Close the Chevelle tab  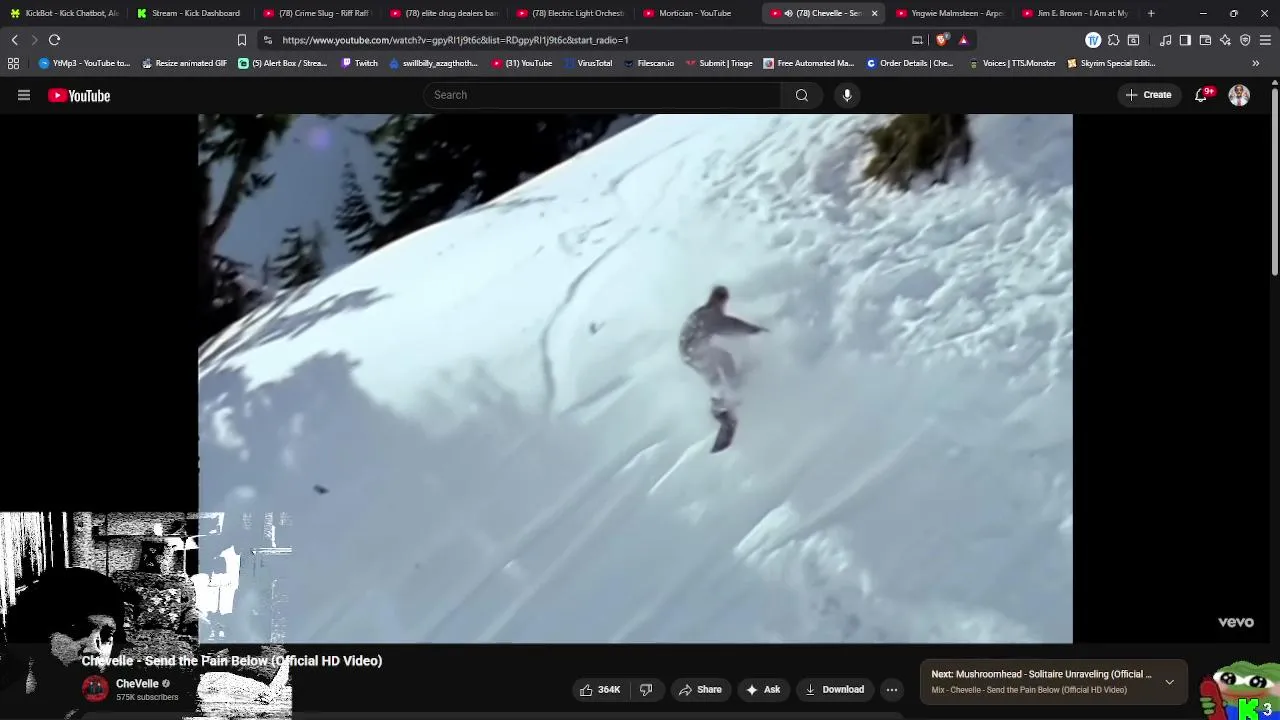coord(874,13)
